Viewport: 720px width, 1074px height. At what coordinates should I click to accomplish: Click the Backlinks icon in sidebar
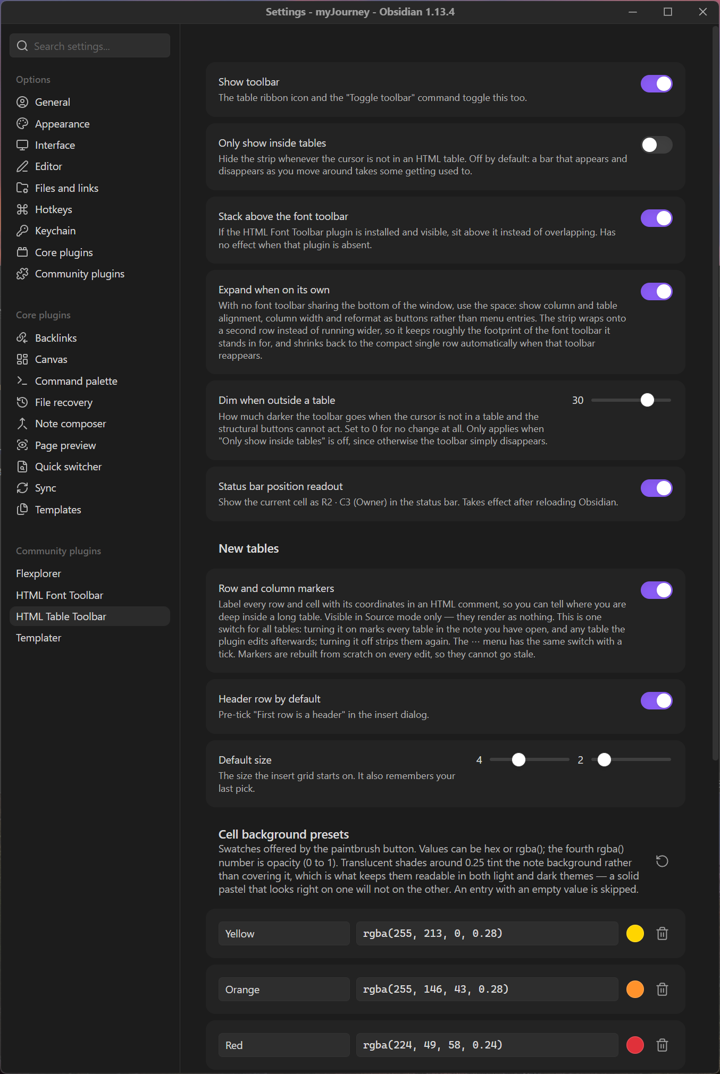tap(23, 338)
